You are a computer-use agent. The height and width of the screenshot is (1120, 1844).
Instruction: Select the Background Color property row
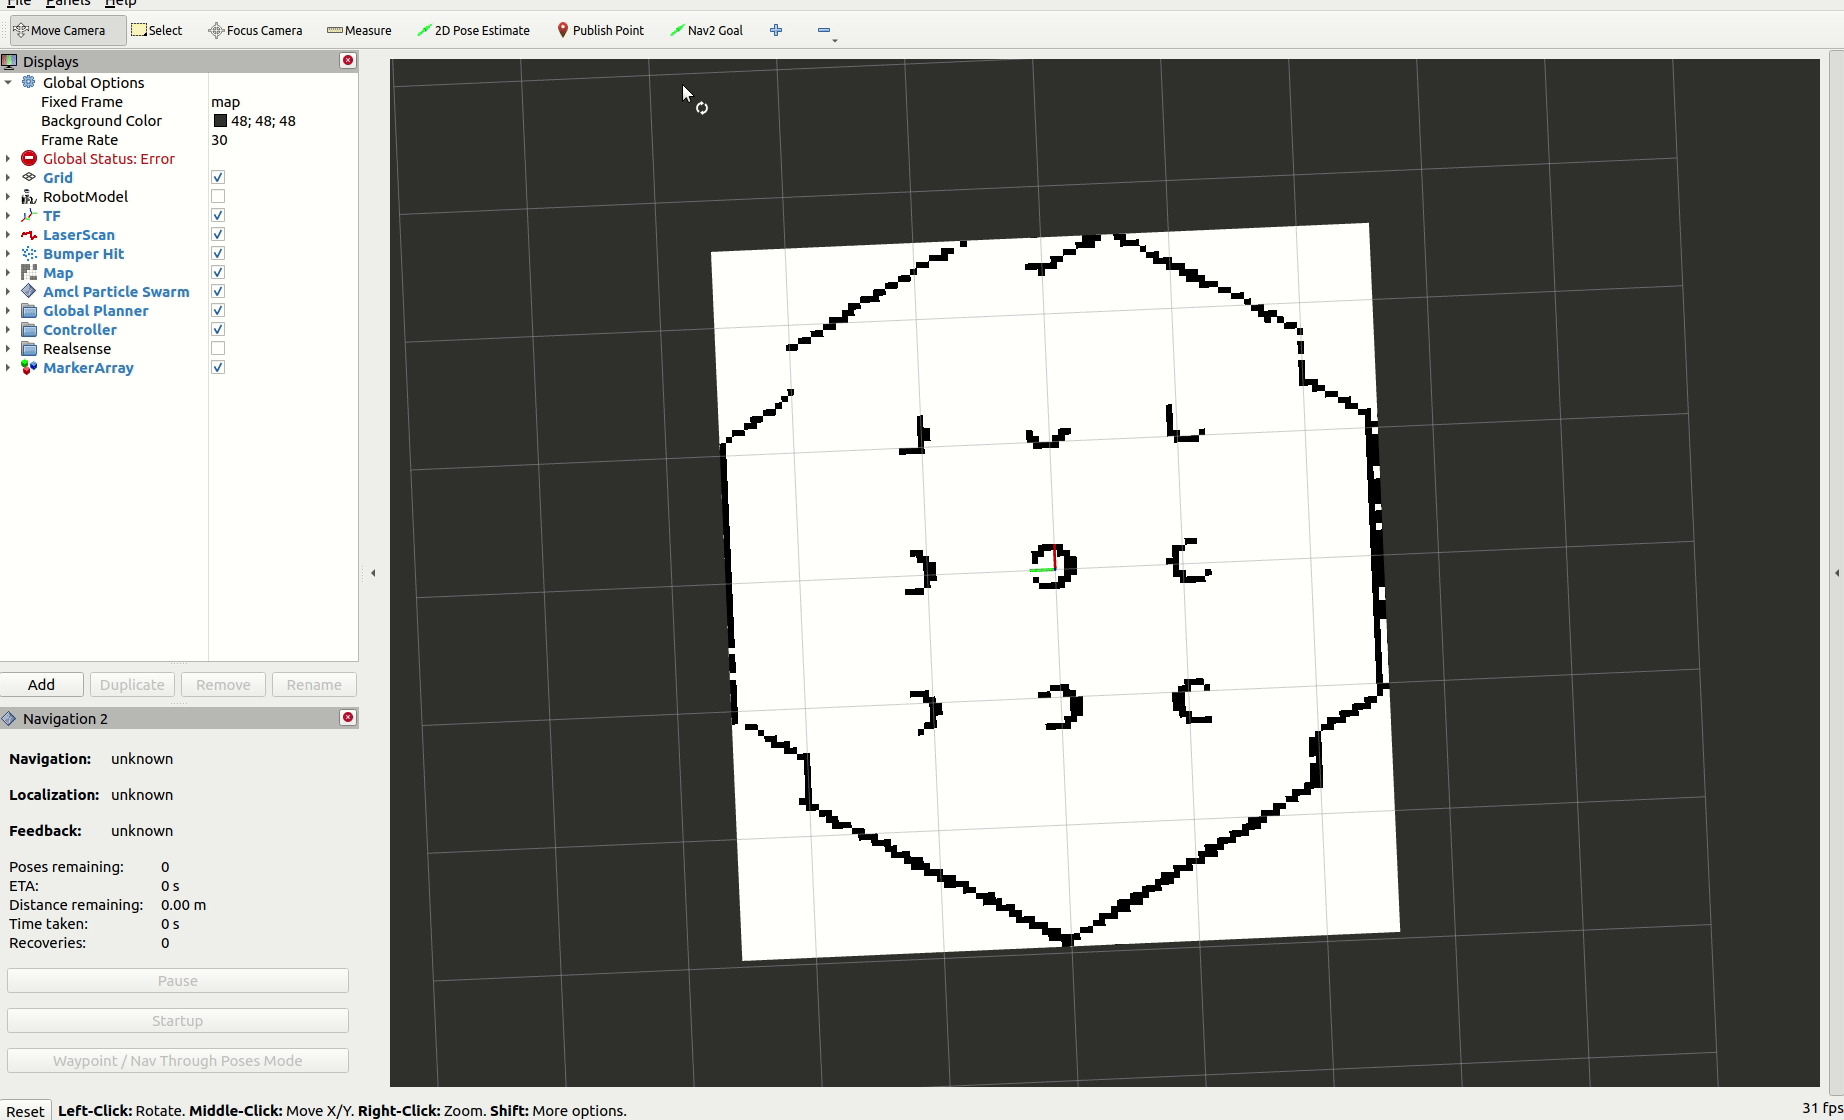click(x=179, y=120)
